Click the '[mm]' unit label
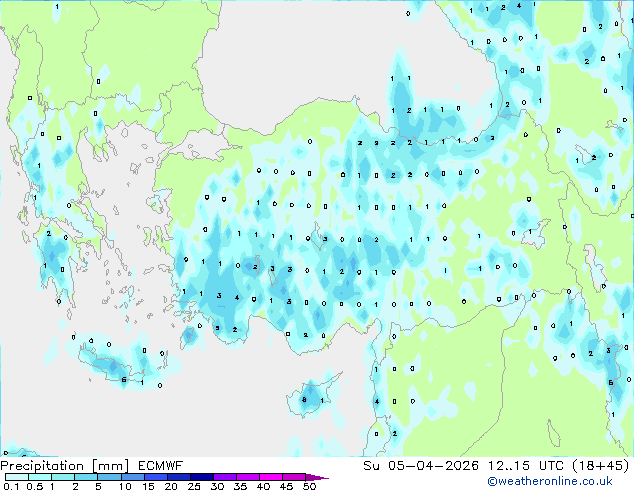634x490 pixels. [x=110, y=466]
